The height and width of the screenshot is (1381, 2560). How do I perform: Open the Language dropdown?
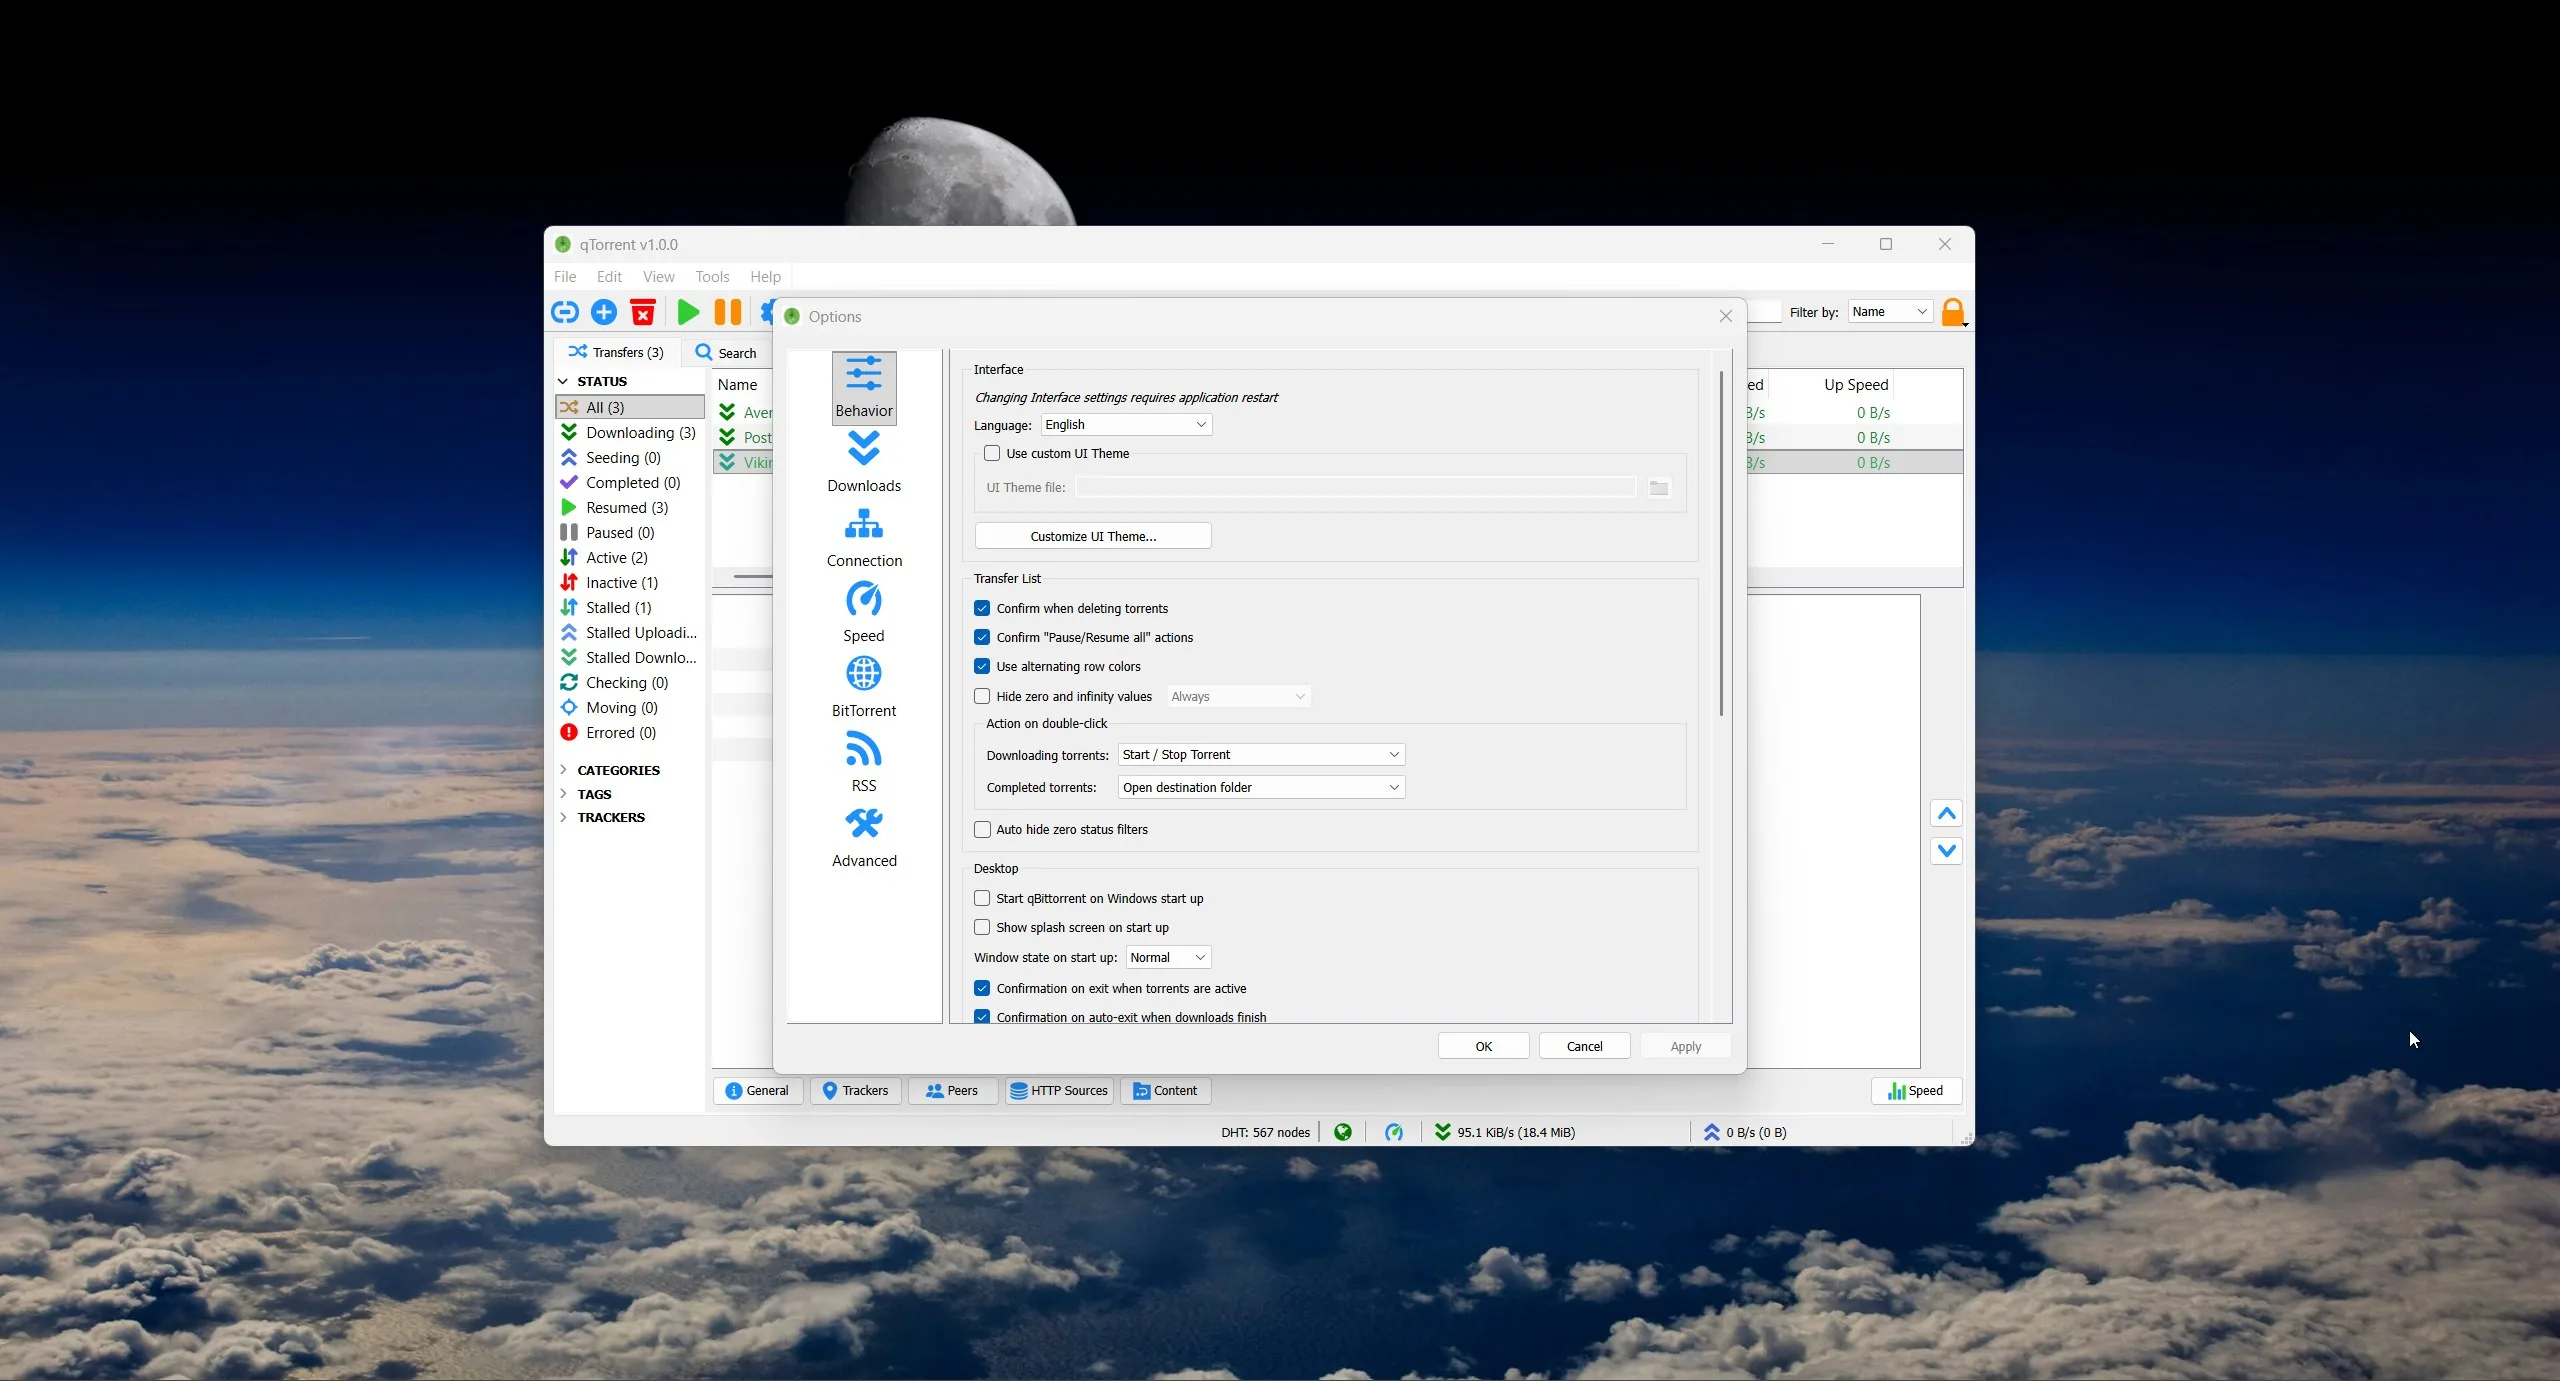(x=1126, y=425)
